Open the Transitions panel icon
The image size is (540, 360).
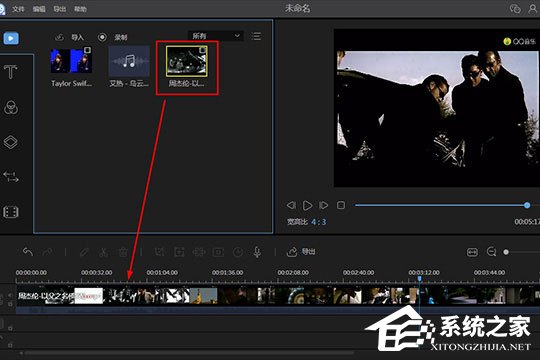11,177
